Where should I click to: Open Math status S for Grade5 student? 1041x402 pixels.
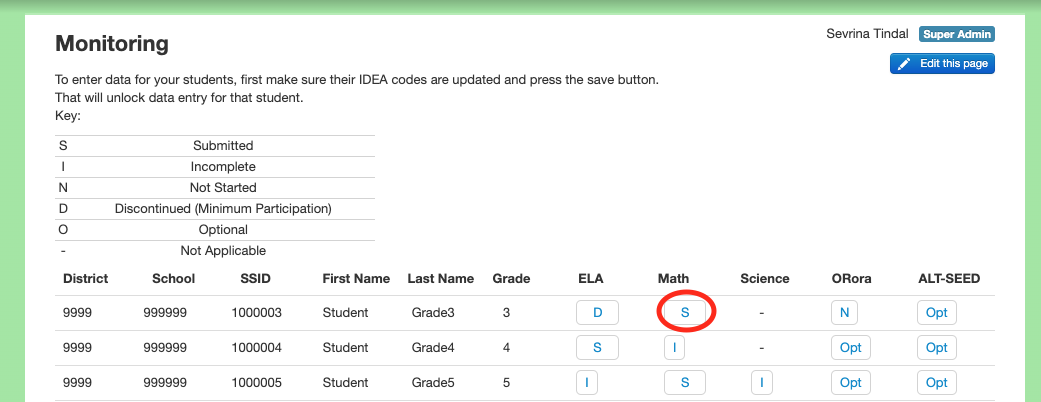tap(684, 383)
